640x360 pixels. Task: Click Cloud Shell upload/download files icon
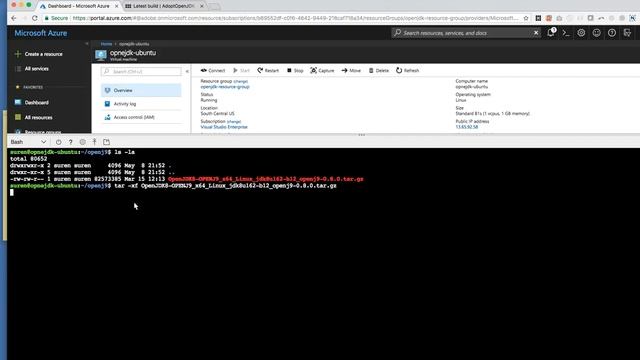tap(94, 142)
